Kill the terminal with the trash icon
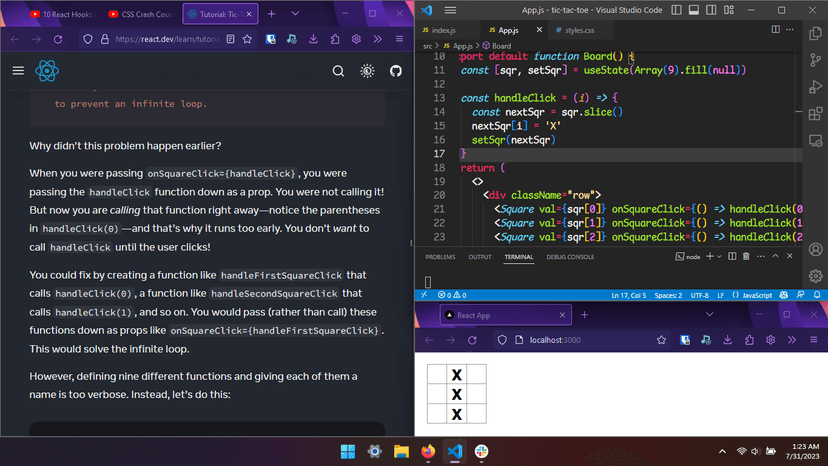The height and width of the screenshot is (466, 828). tap(746, 257)
